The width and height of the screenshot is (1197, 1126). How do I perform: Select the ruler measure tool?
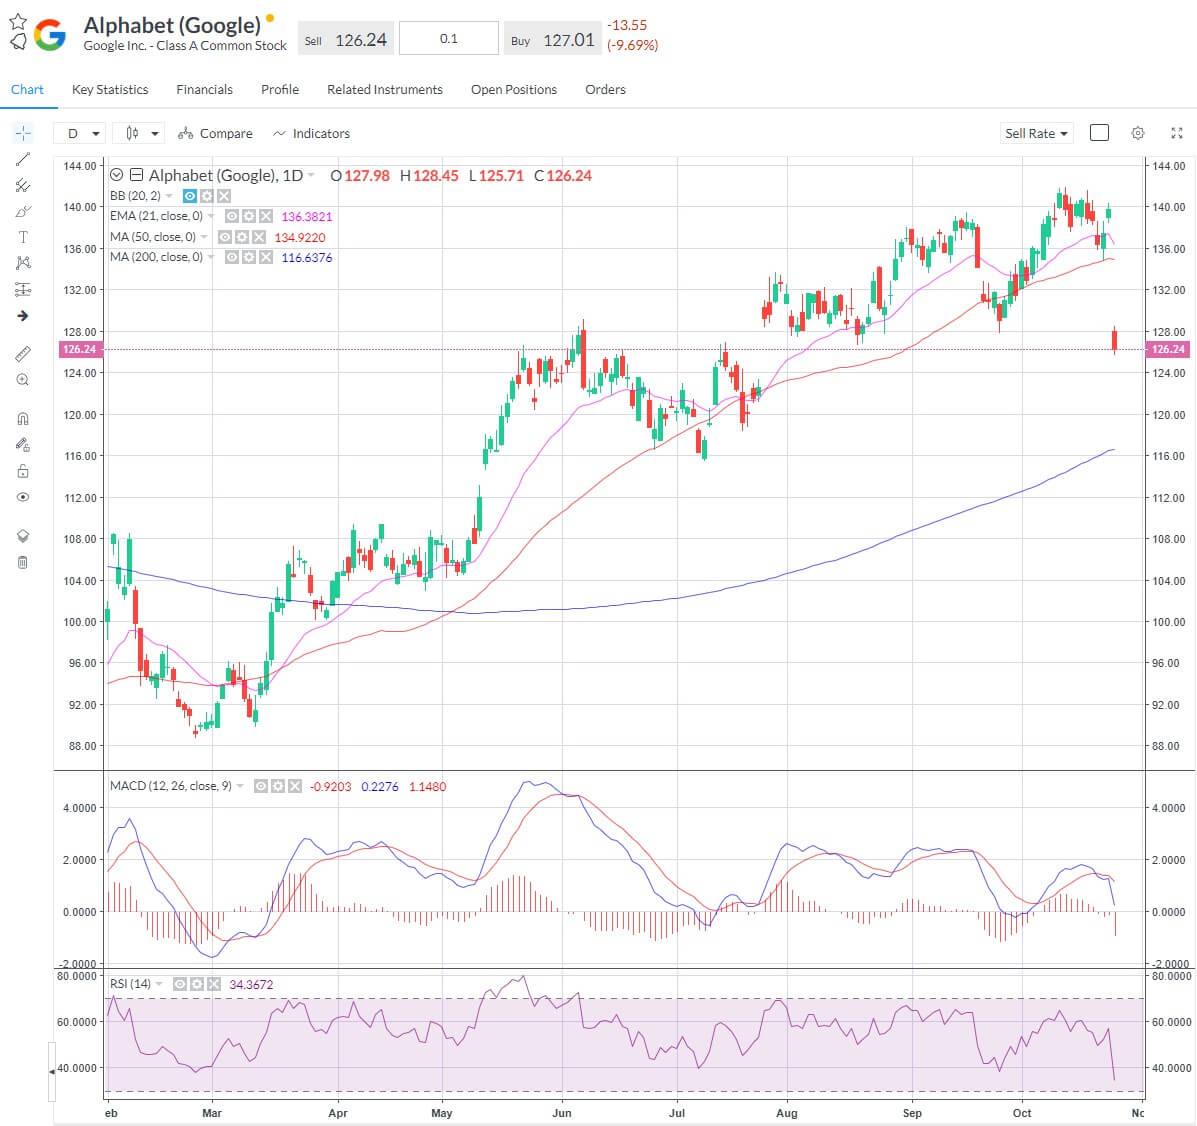(x=23, y=353)
